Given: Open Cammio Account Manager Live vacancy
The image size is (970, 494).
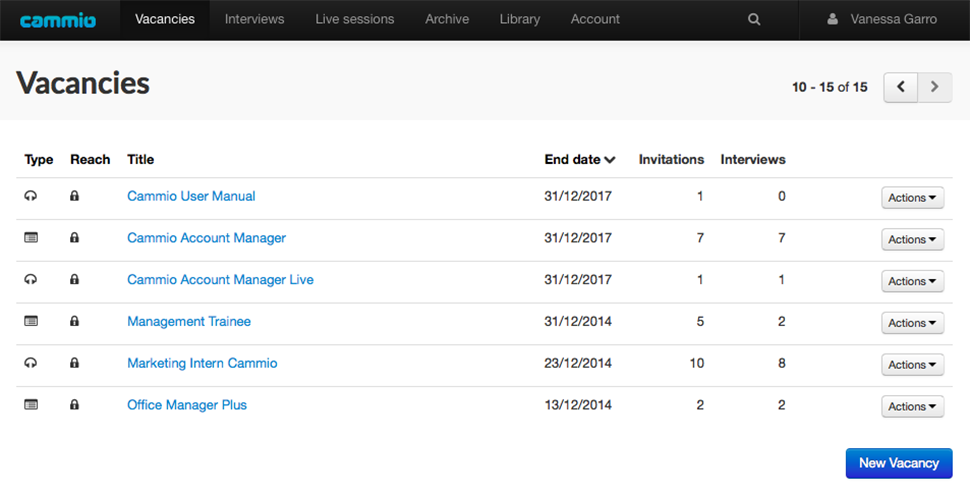Looking at the screenshot, I should pos(220,280).
